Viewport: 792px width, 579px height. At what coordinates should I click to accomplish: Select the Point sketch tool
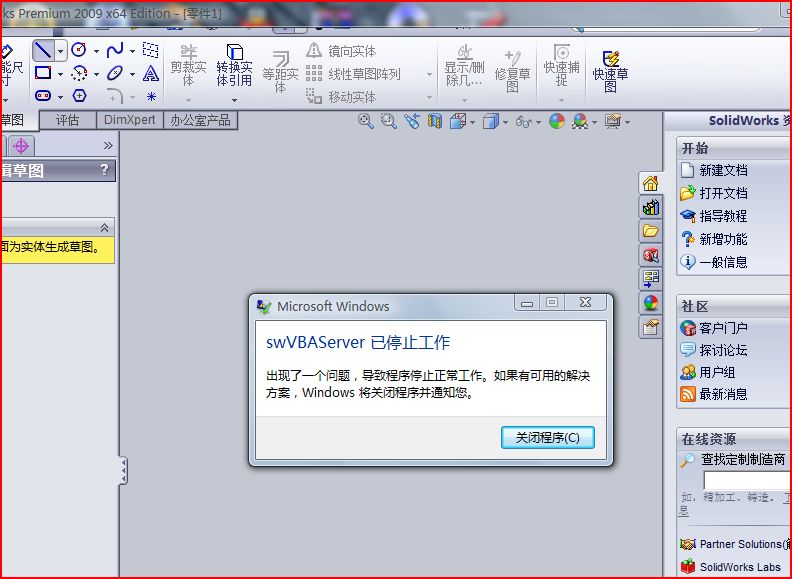click(151, 96)
